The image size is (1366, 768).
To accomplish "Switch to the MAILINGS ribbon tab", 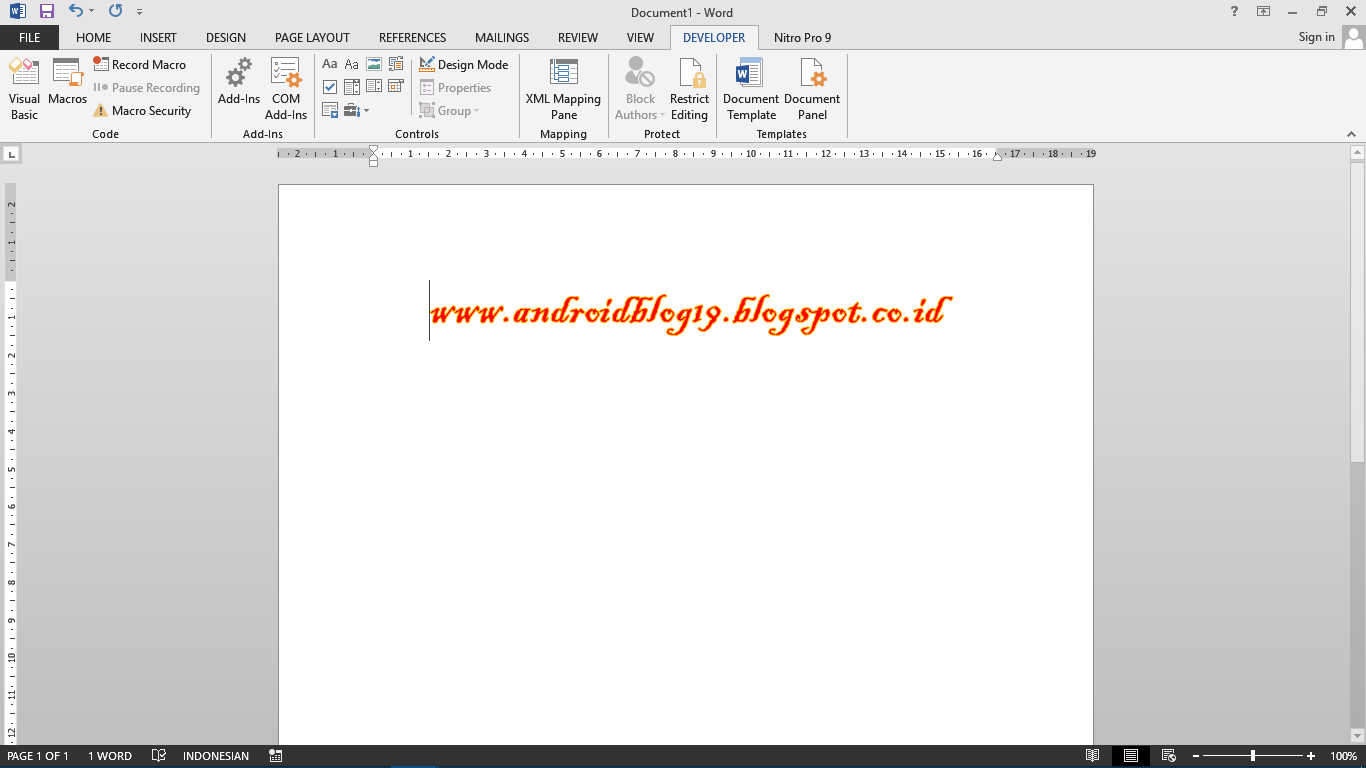I will 501,37.
